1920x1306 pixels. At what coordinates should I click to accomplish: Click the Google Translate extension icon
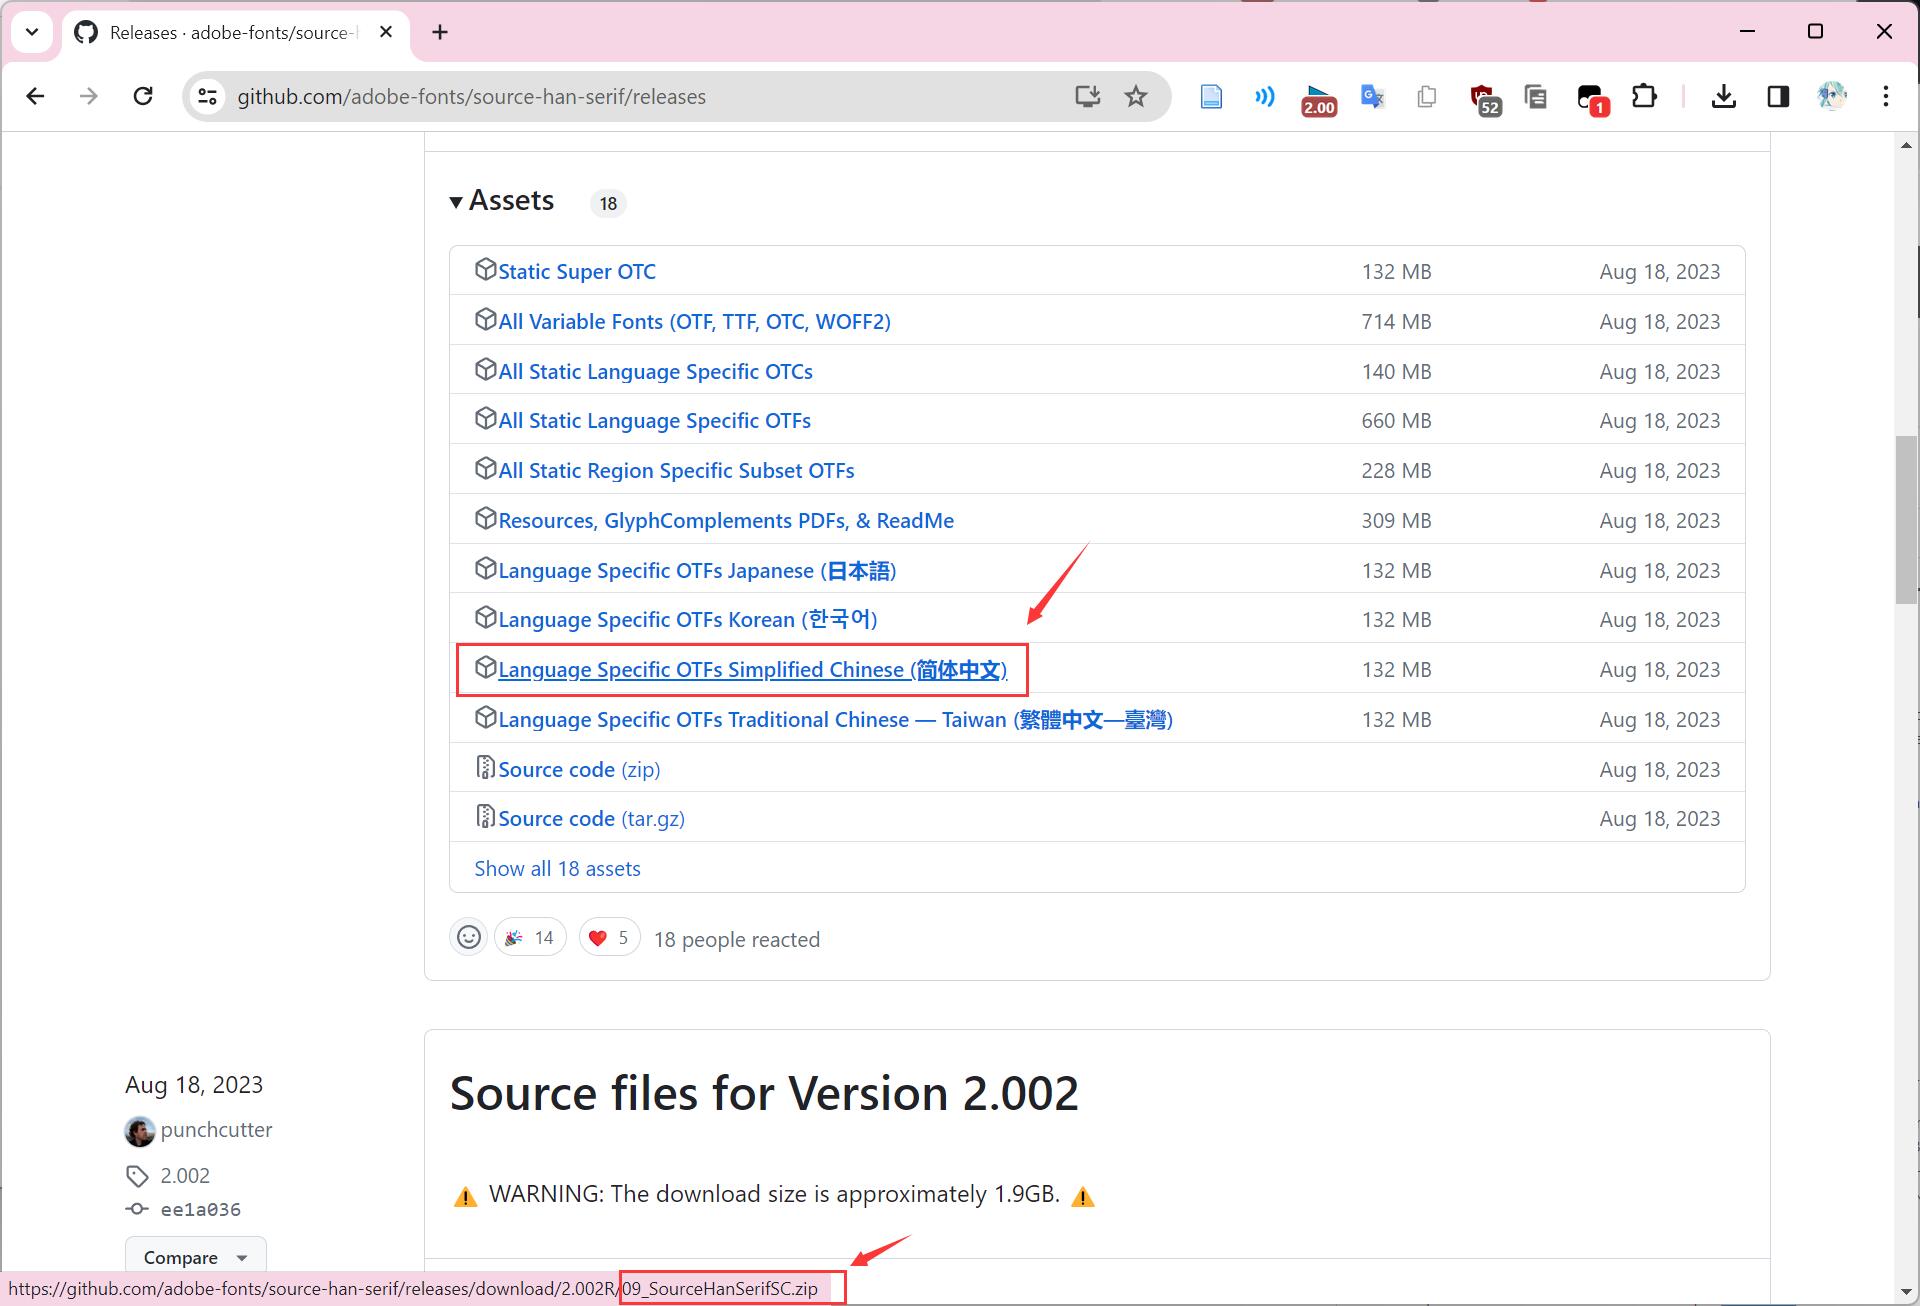pos(1372,96)
